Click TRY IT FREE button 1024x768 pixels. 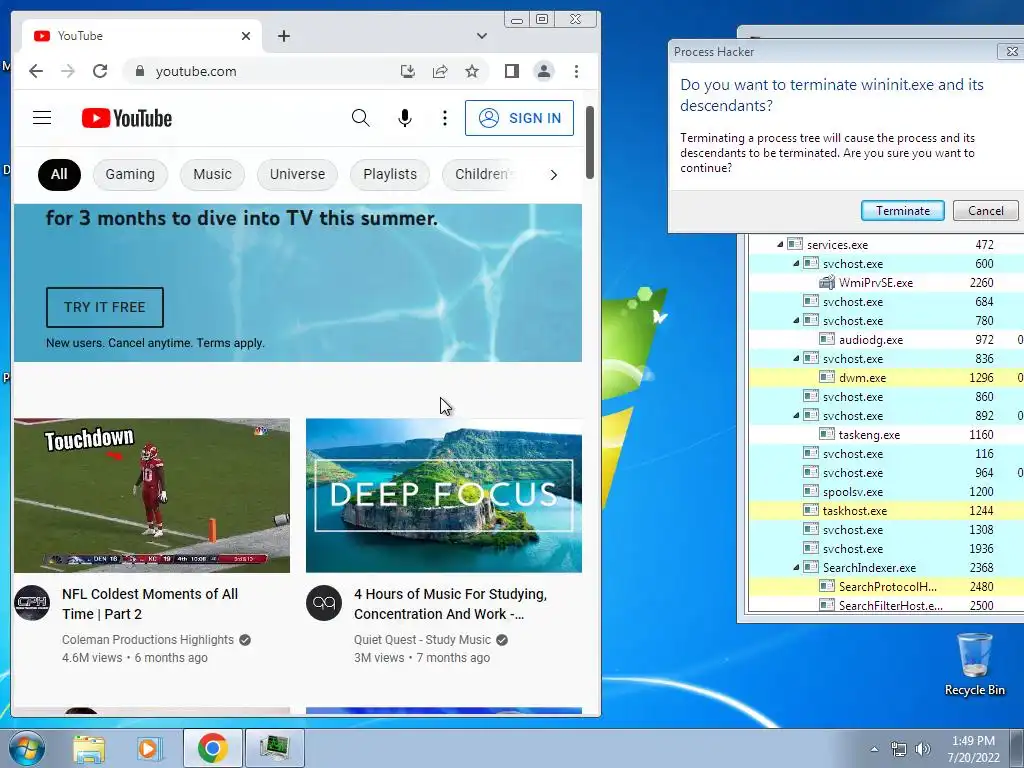(x=104, y=307)
